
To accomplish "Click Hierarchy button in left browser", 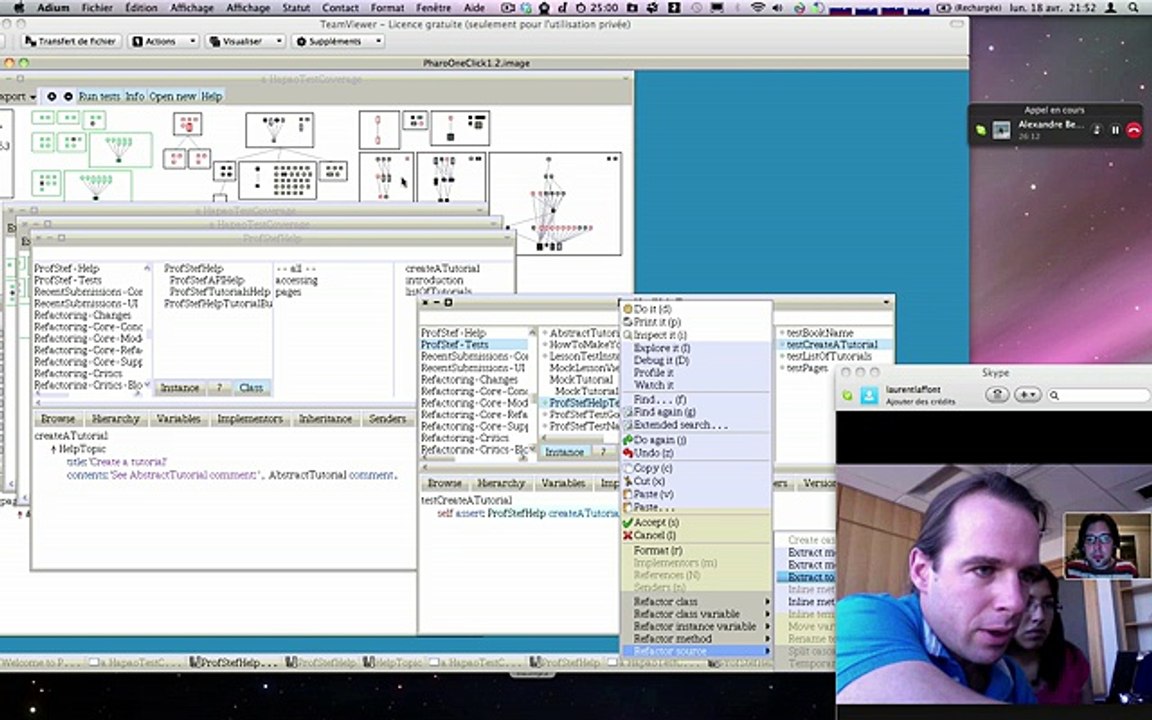I will tap(115, 419).
